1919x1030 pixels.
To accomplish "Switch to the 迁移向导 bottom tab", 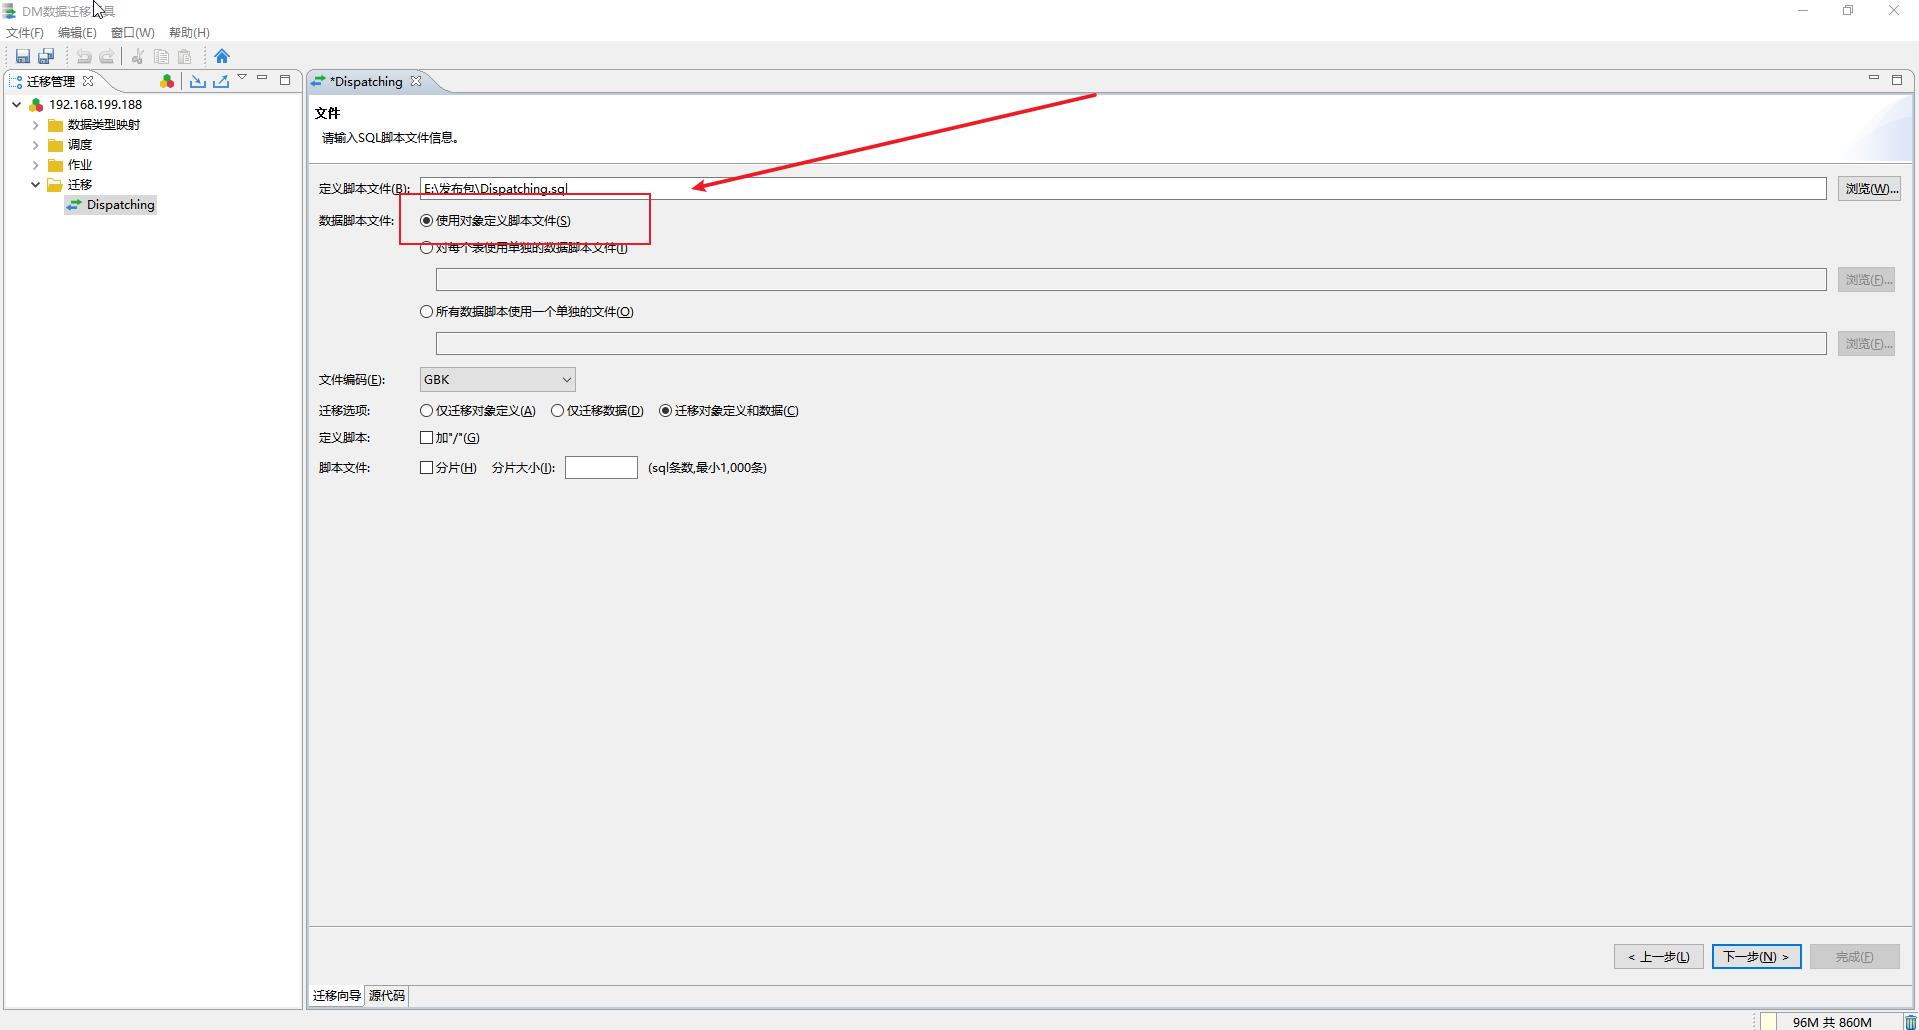I will click(336, 995).
